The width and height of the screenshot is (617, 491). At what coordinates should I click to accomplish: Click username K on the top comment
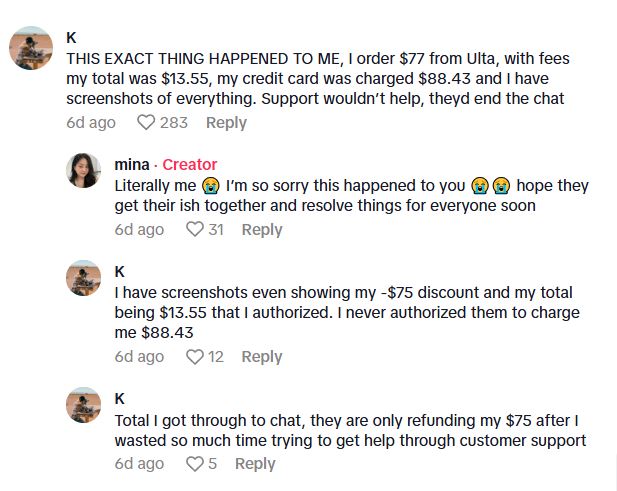[71, 37]
